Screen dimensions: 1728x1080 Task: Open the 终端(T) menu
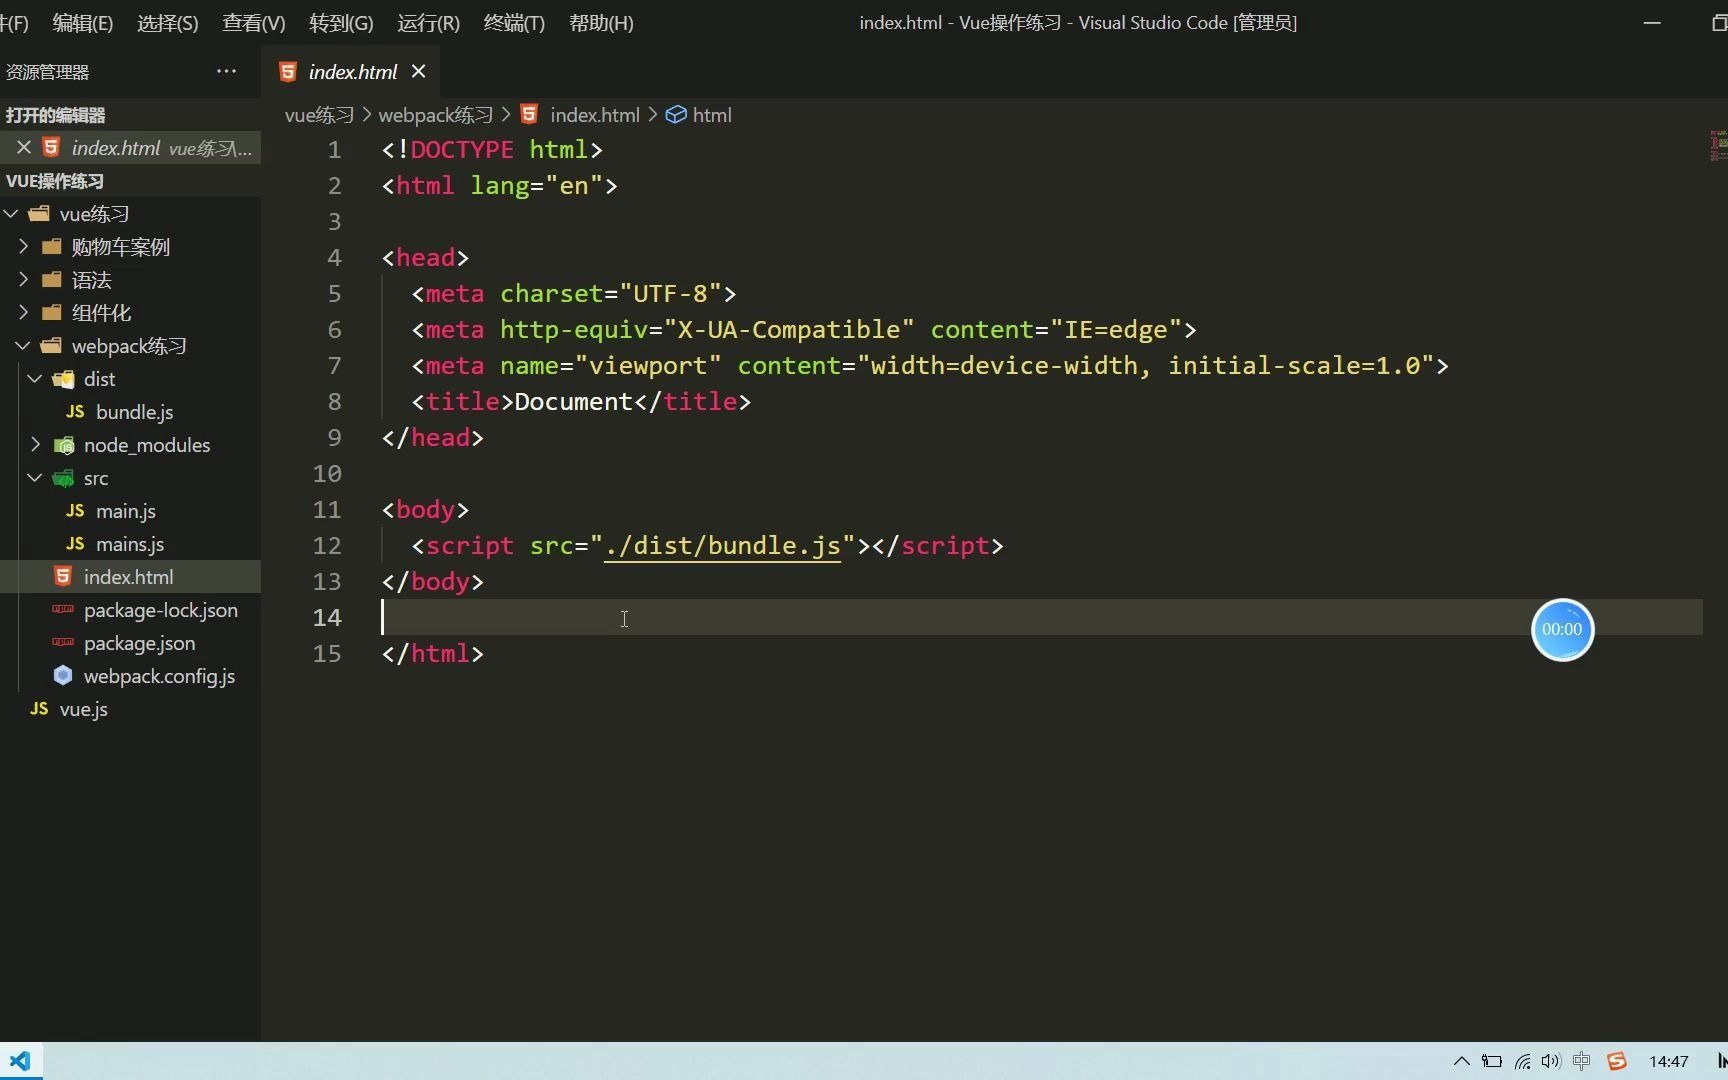click(x=514, y=23)
